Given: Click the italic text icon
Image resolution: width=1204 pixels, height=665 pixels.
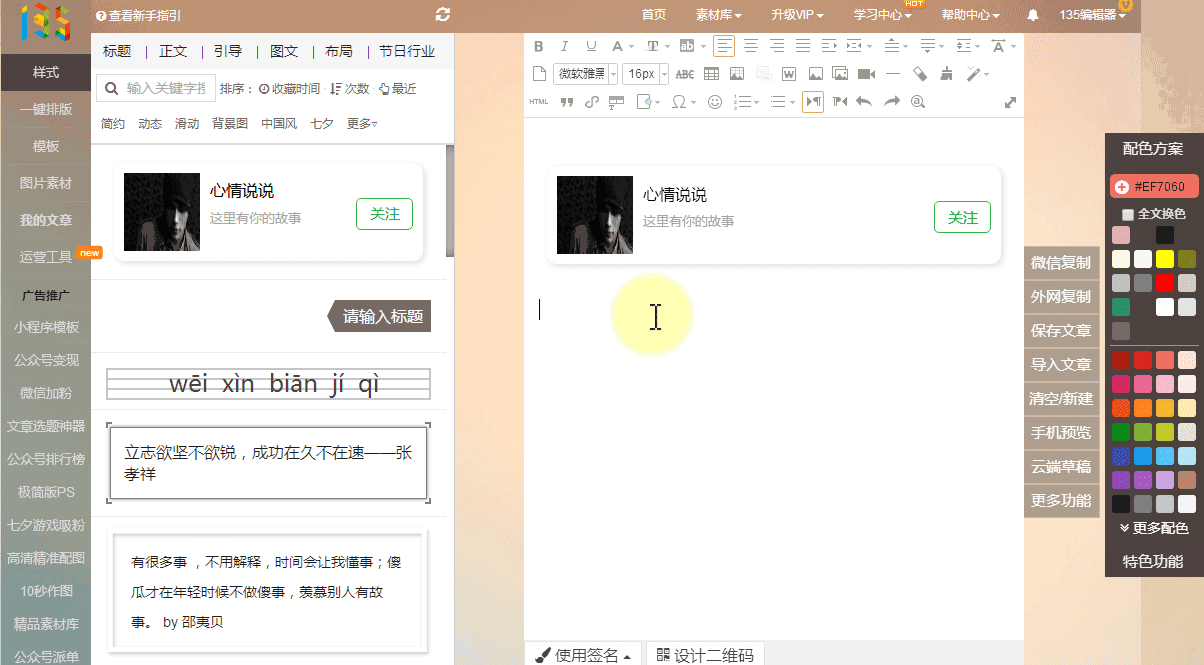Looking at the screenshot, I should point(564,46).
